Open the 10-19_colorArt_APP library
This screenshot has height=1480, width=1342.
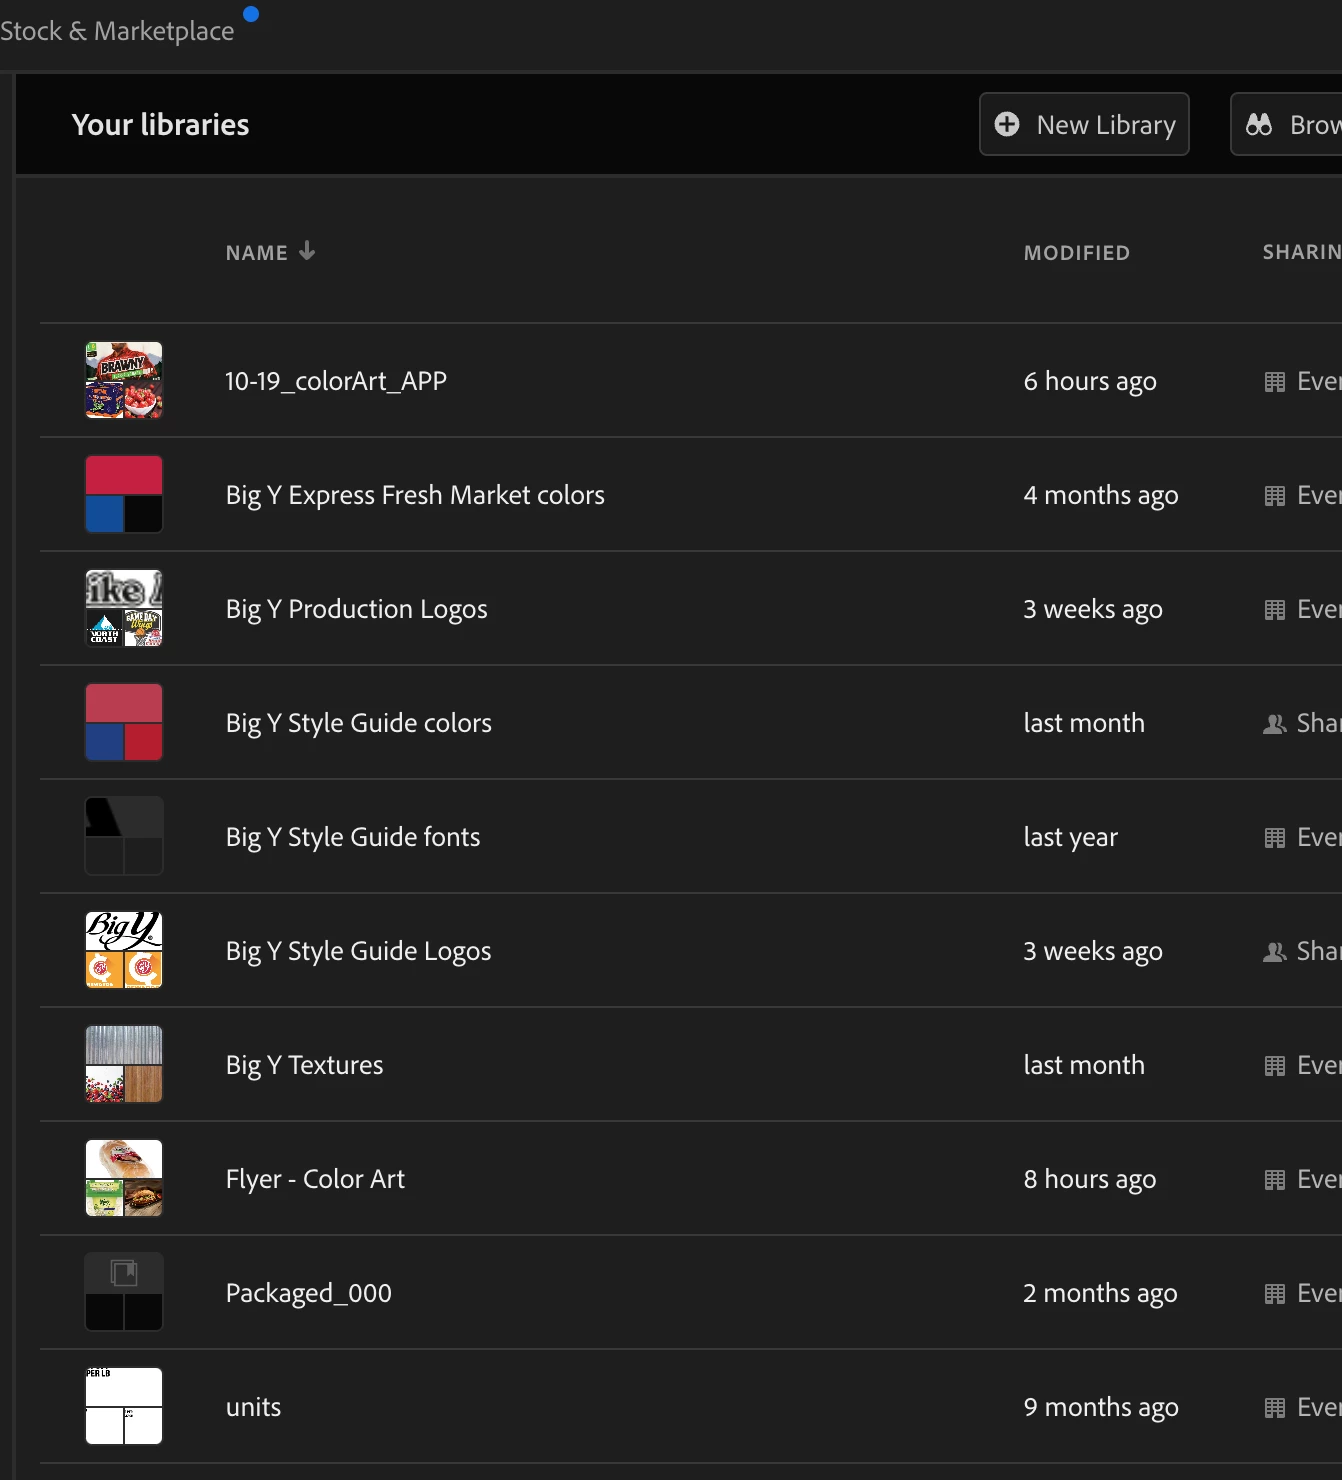click(x=336, y=381)
